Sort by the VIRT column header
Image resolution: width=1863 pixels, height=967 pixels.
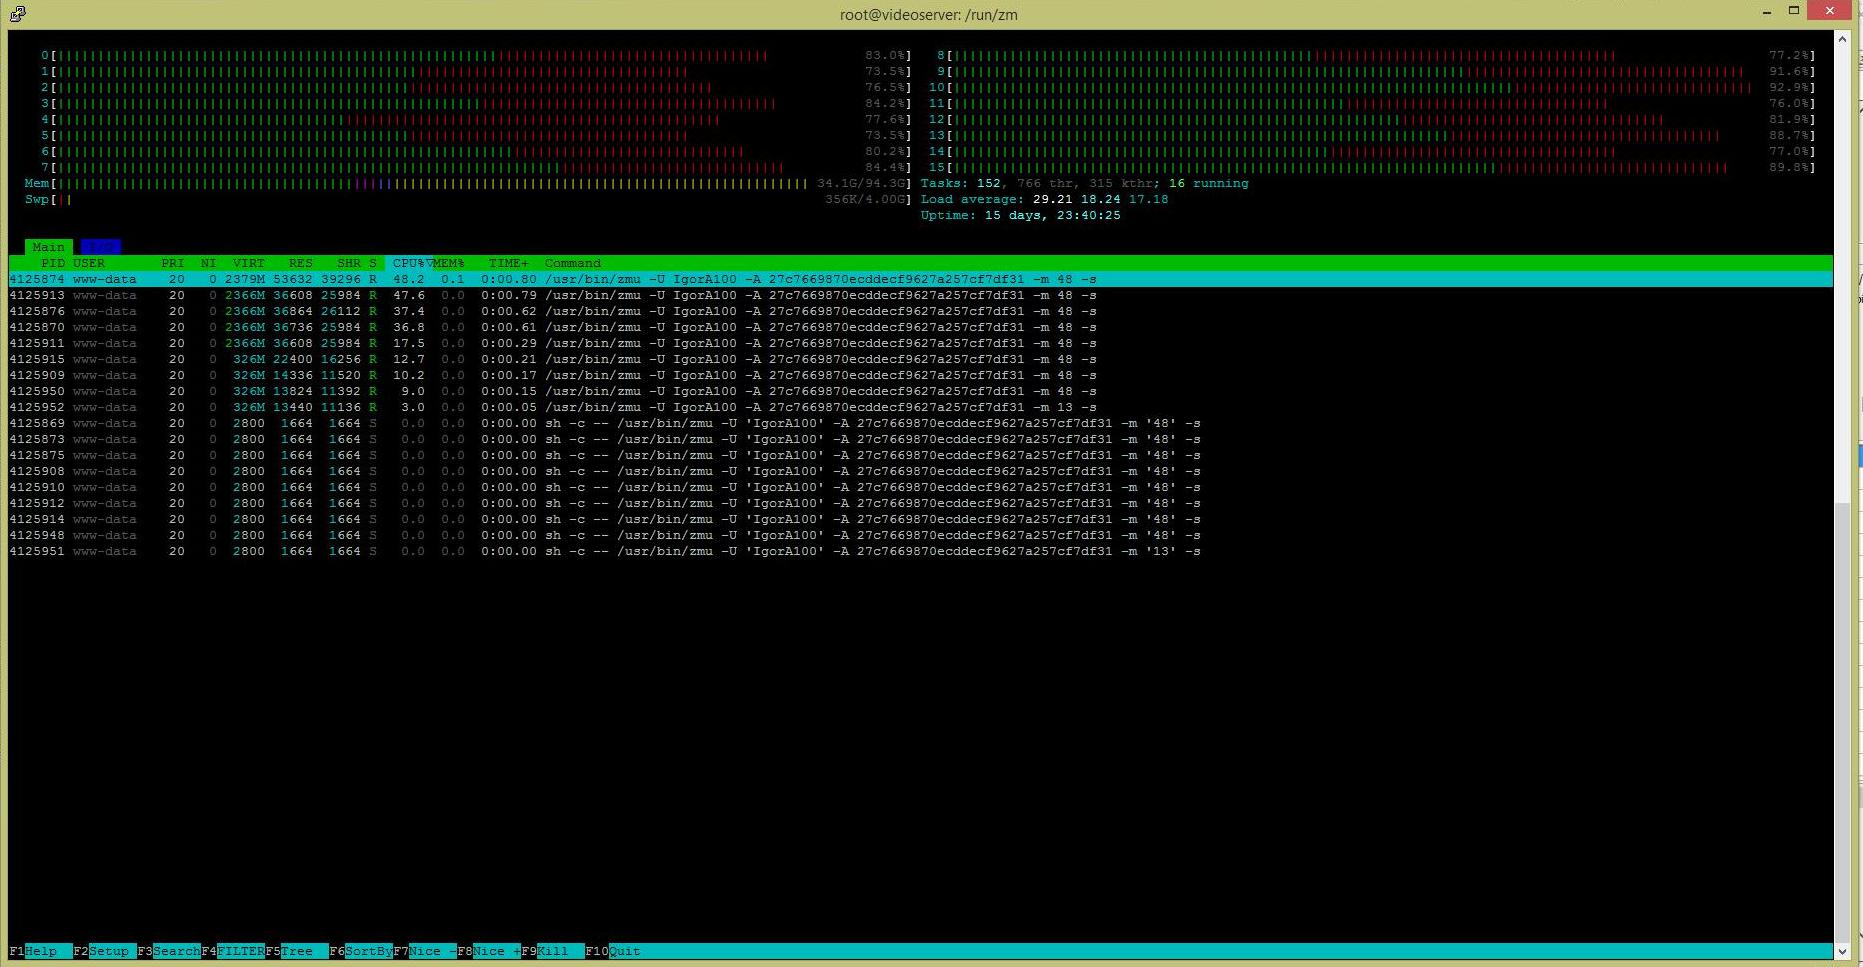point(248,263)
